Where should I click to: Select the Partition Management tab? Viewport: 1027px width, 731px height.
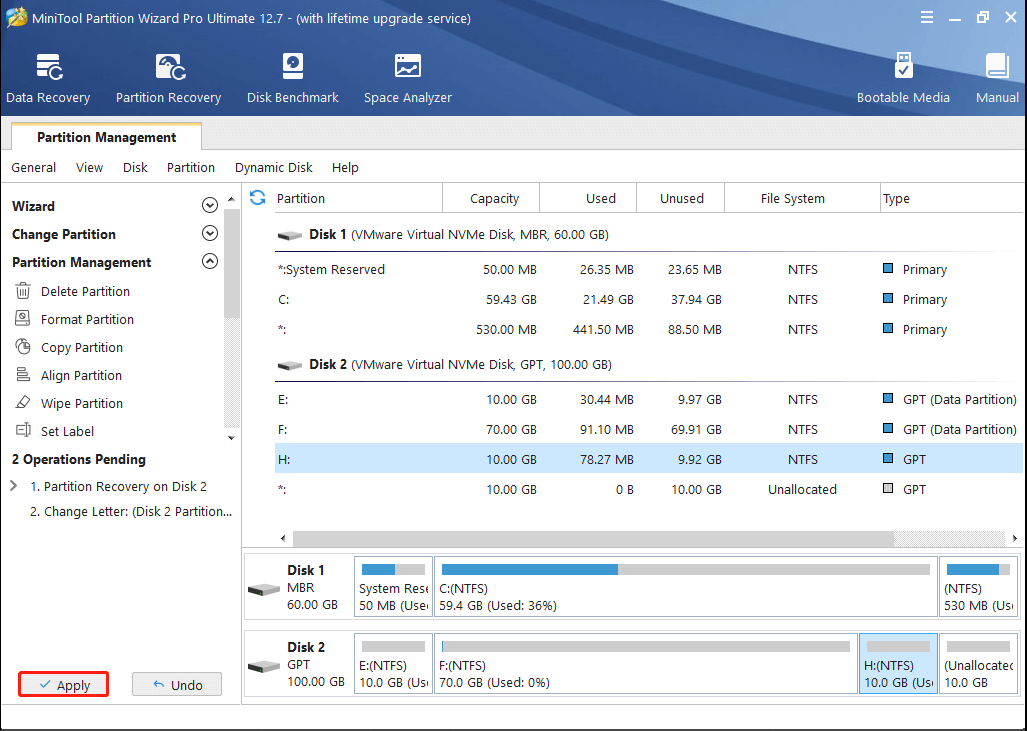click(106, 137)
